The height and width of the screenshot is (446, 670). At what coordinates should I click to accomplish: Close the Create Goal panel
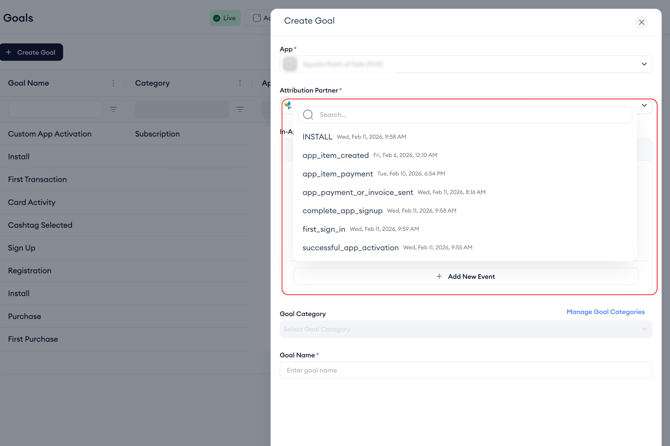click(x=641, y=22)
